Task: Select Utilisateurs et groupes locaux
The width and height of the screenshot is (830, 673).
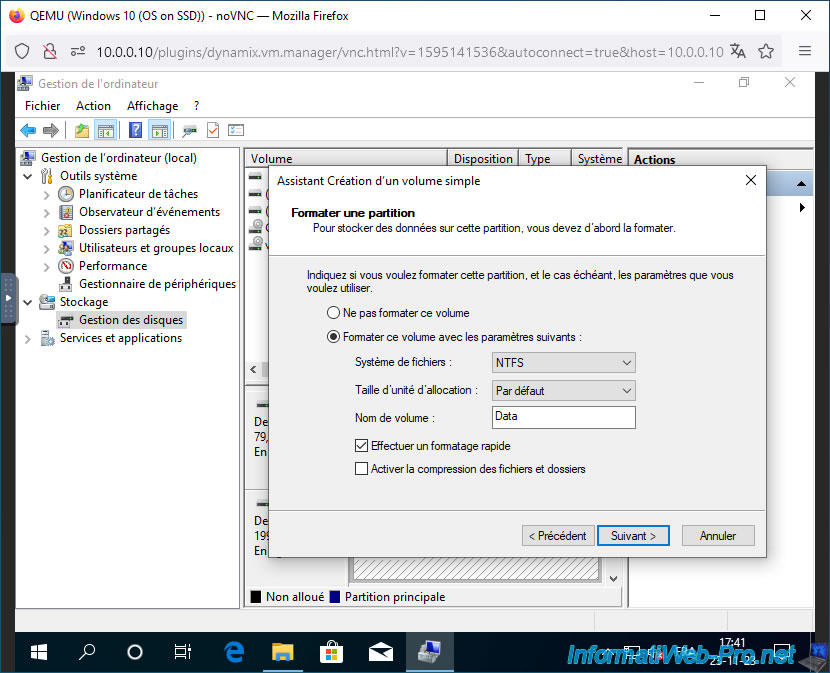Action: tap(156, 248)
